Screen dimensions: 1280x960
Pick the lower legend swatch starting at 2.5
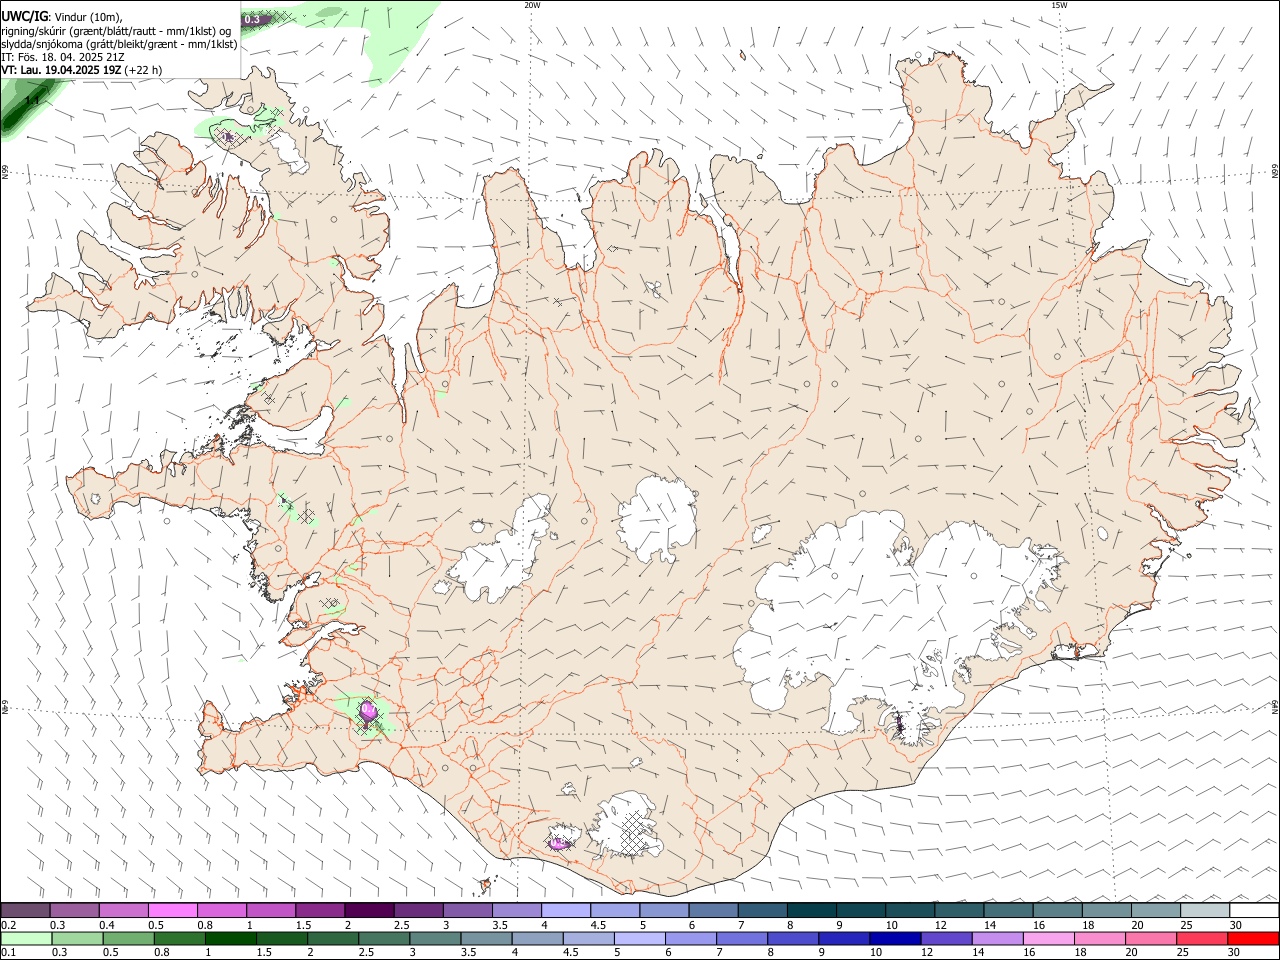(383, 938)
